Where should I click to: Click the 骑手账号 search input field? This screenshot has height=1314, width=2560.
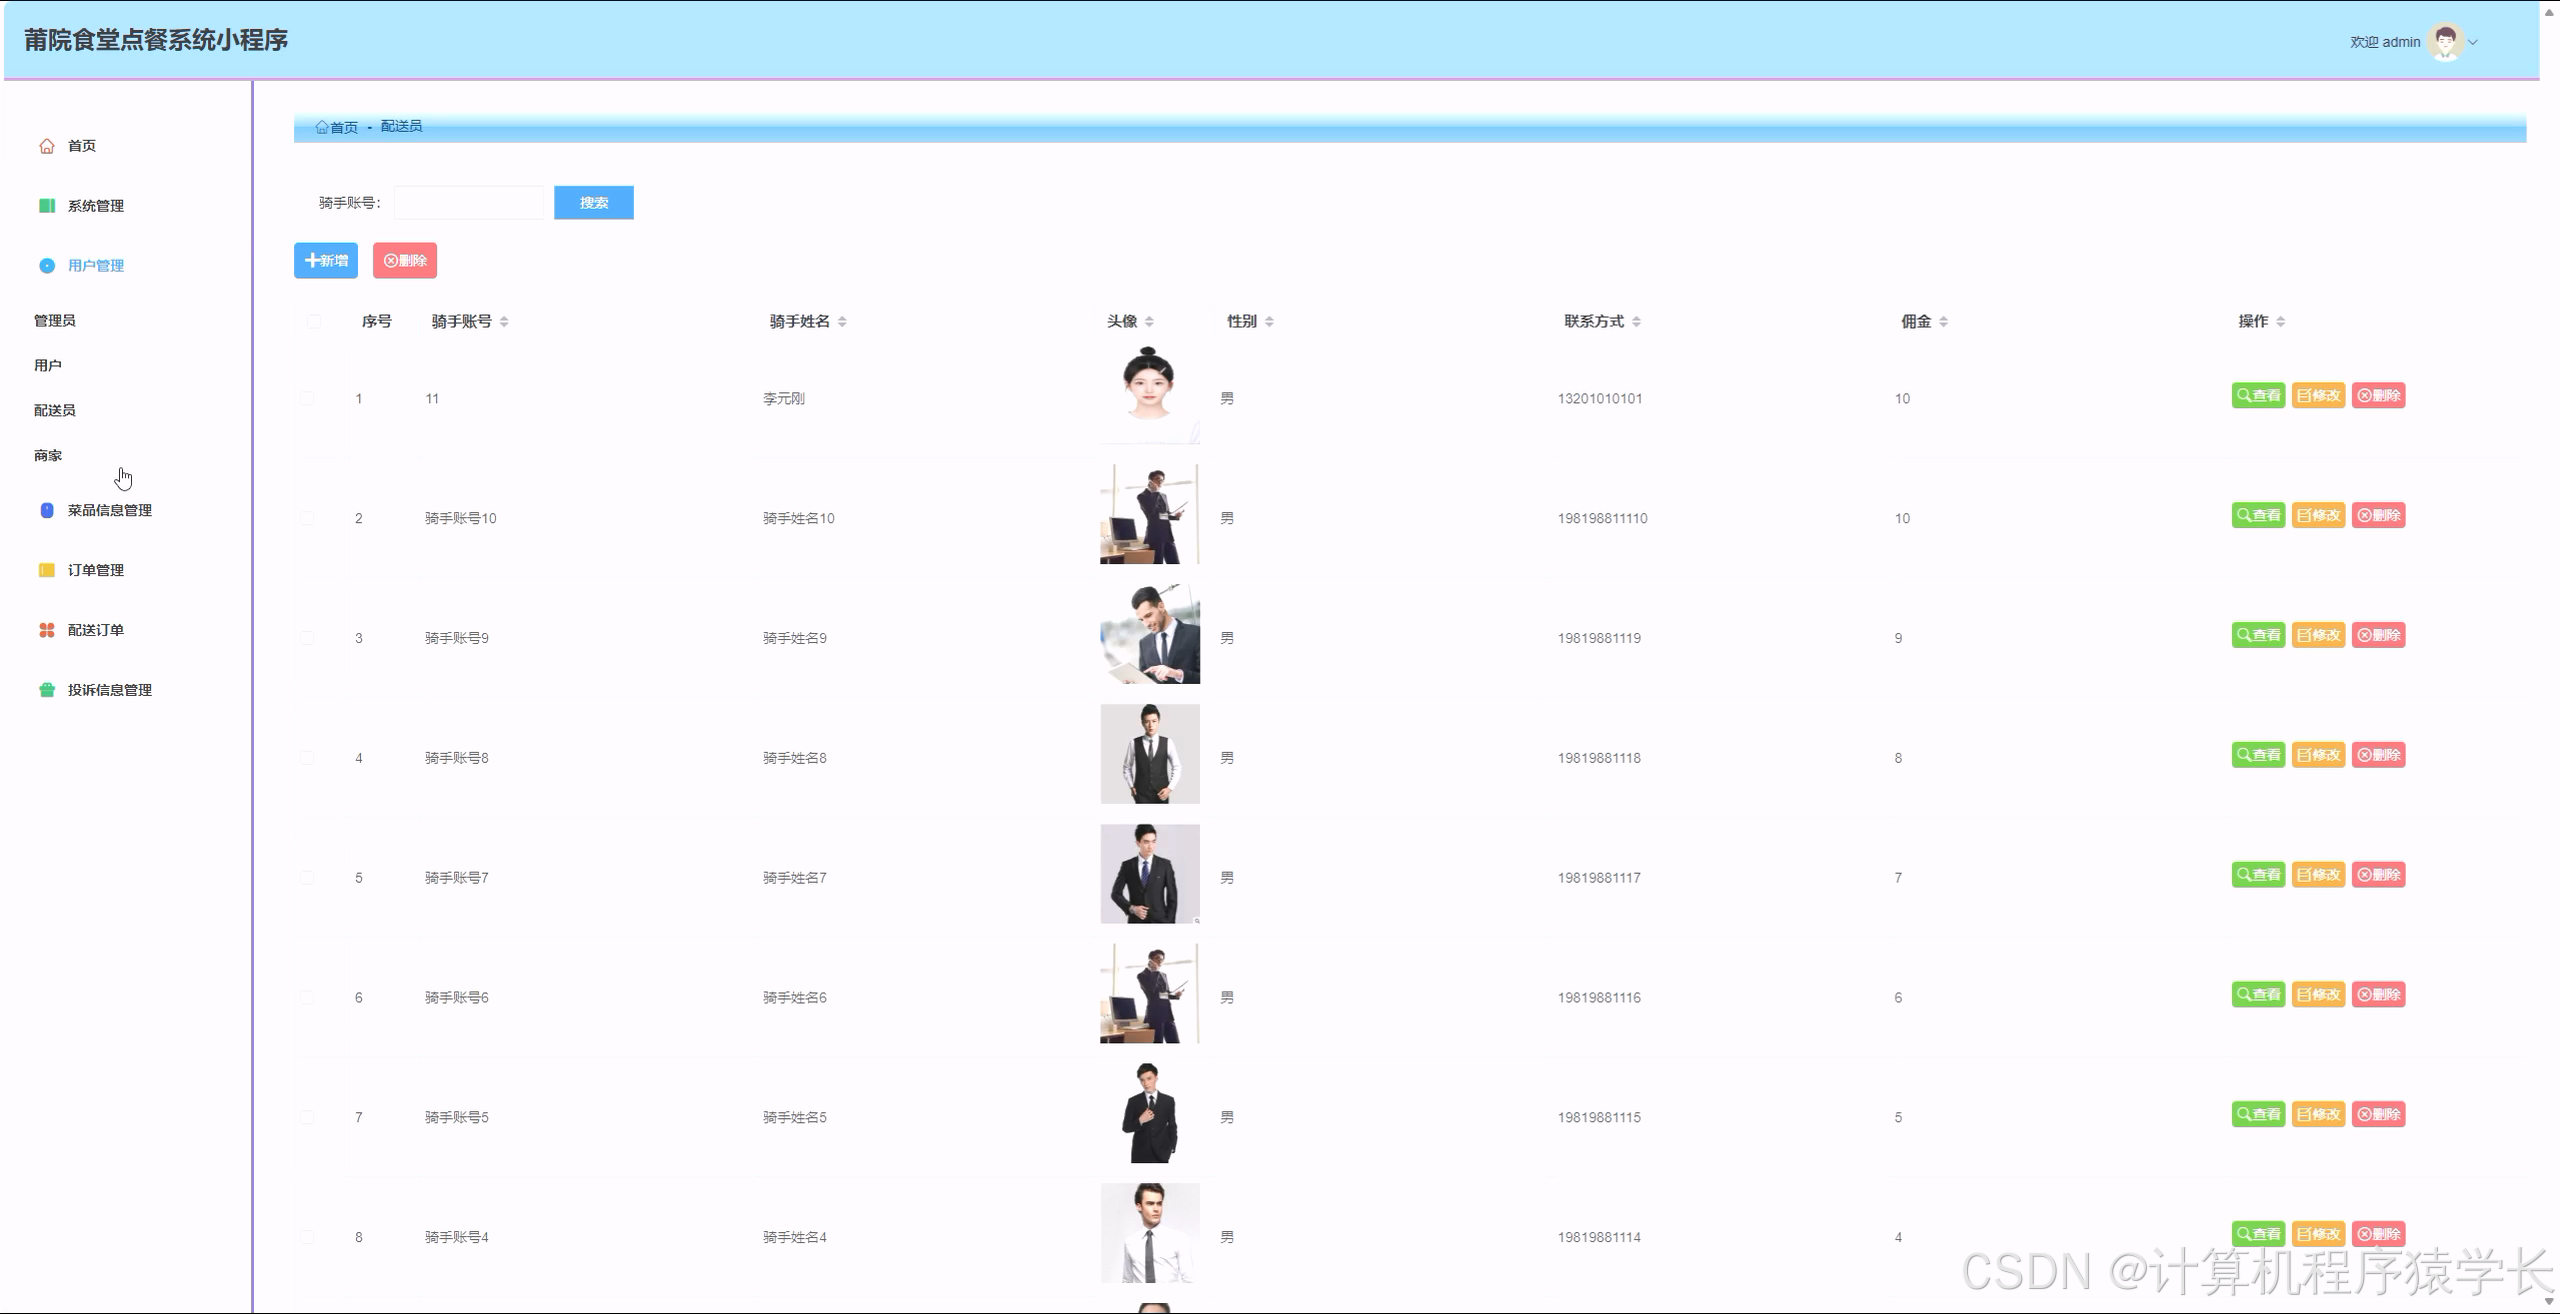tap(469, 203)
